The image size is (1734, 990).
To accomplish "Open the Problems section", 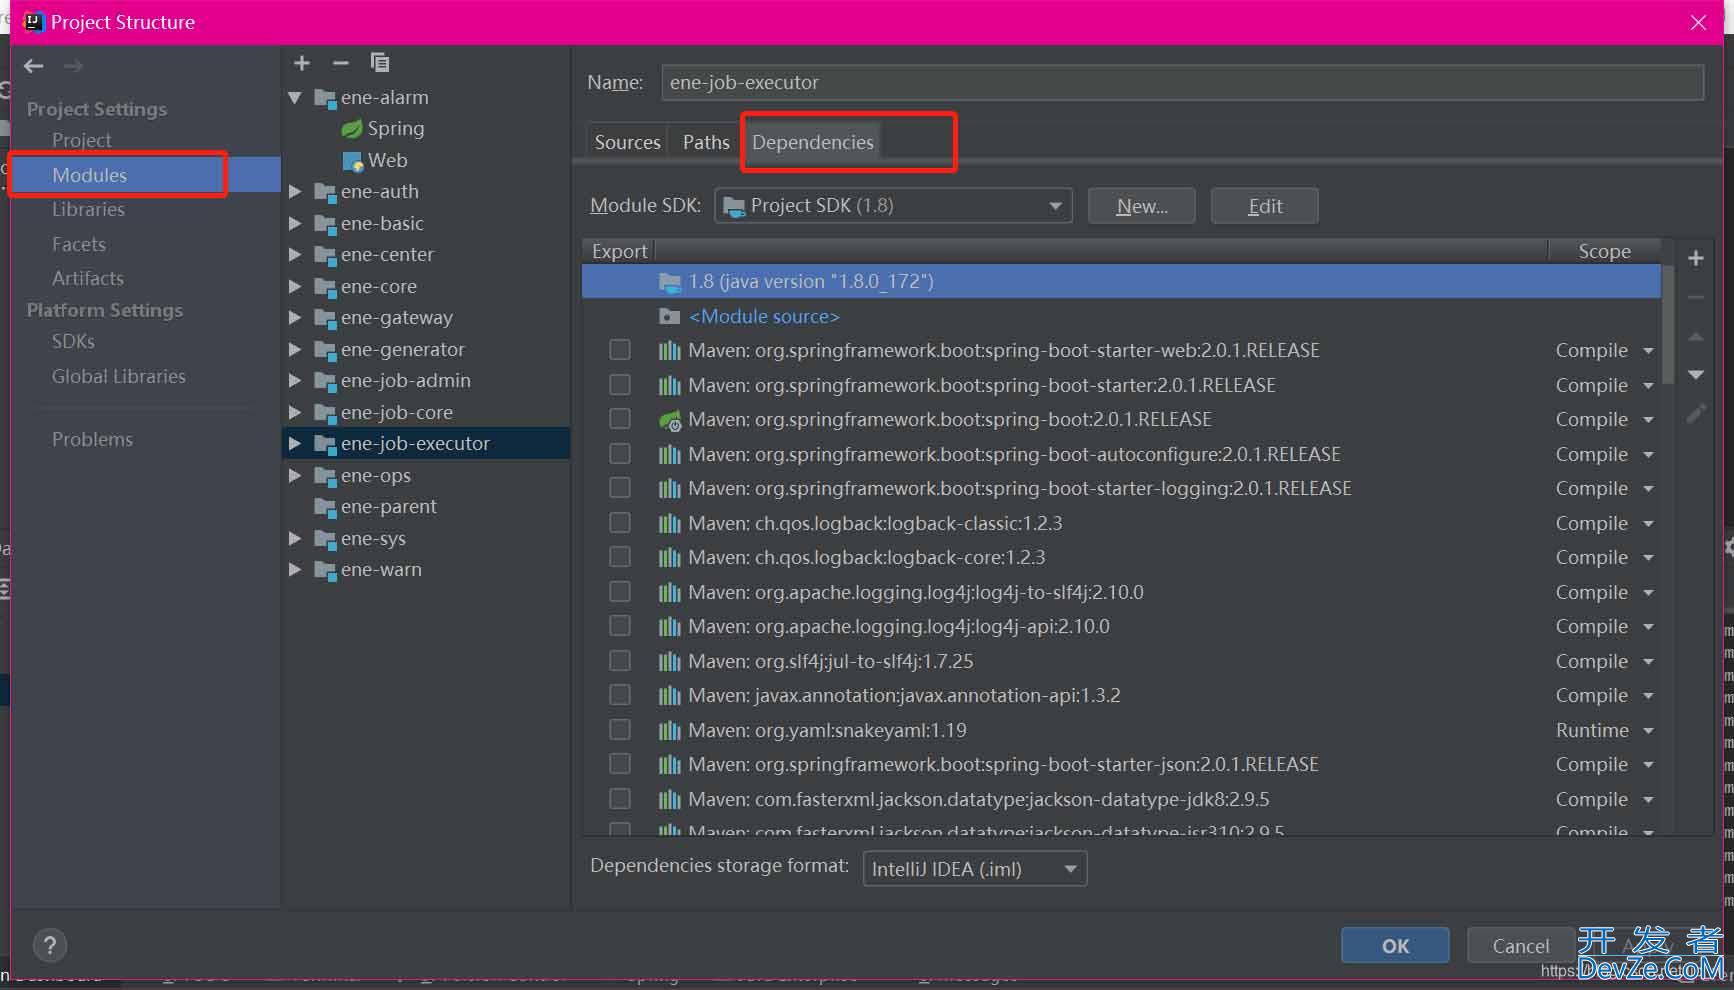I will pyautogui.click(x=92, y=440).
